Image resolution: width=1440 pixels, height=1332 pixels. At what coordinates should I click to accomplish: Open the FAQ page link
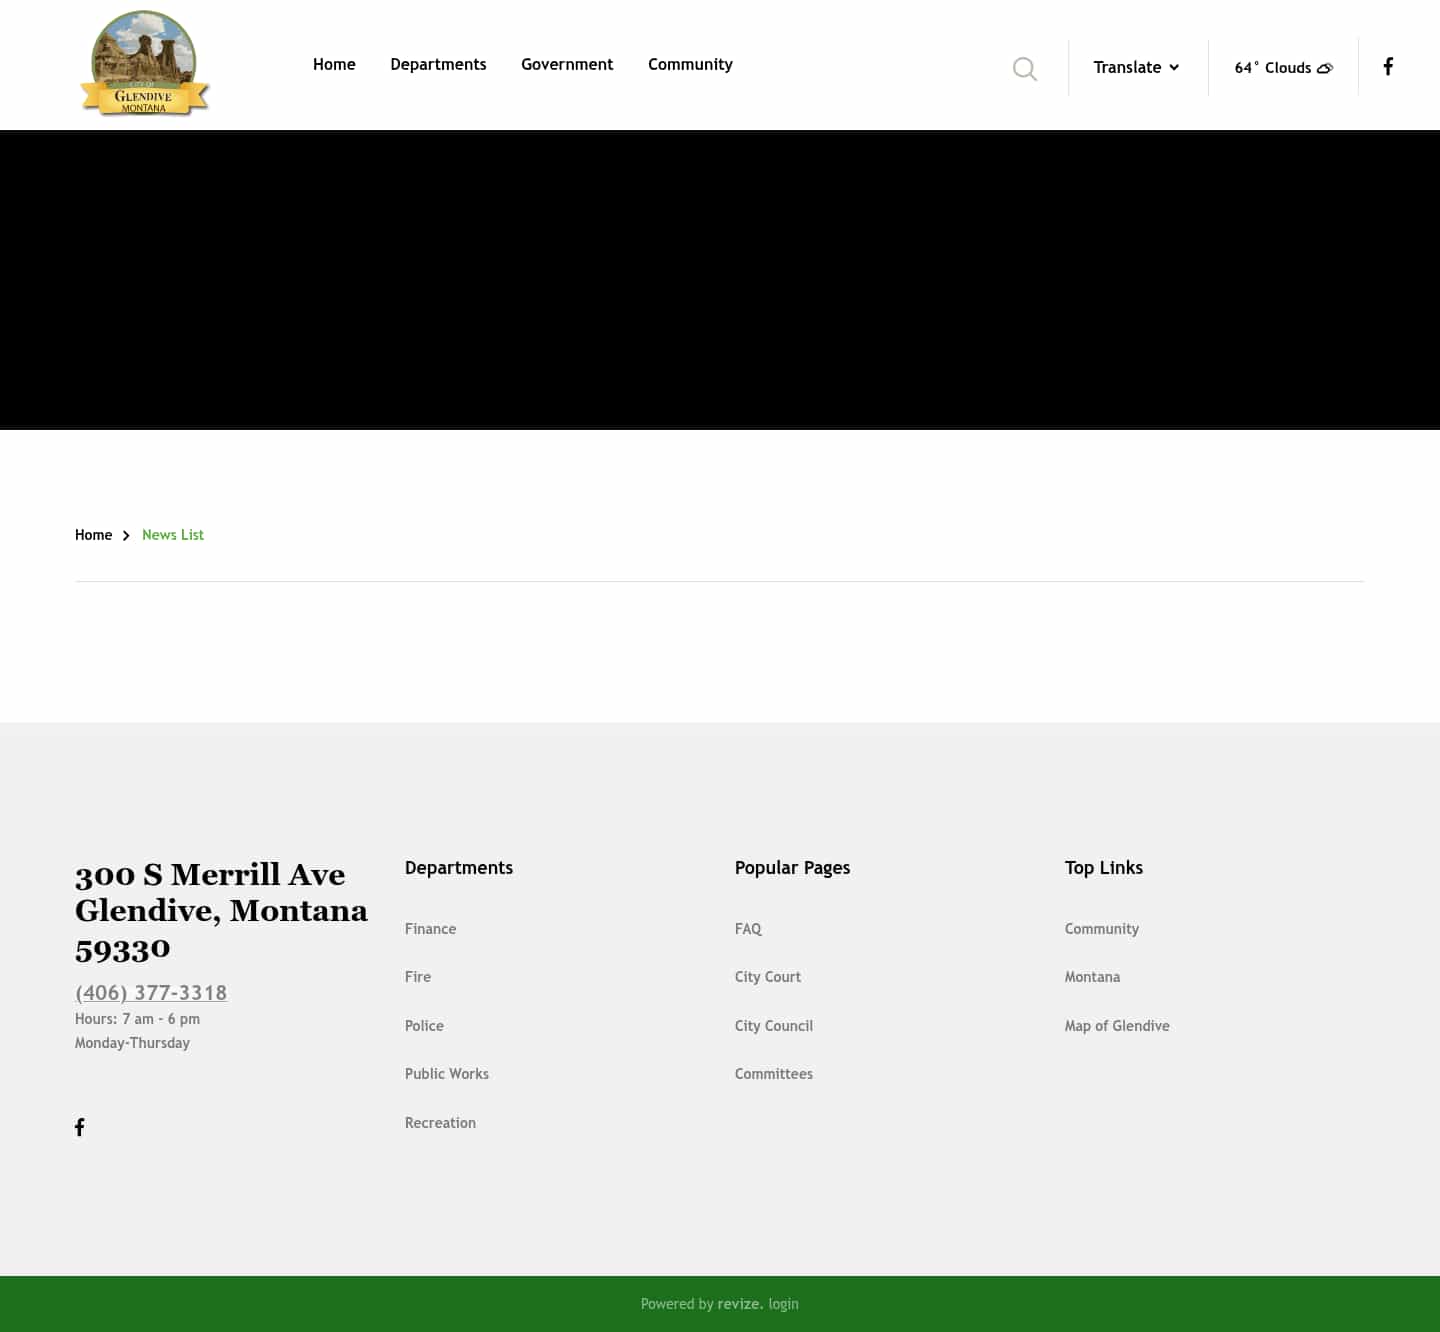[x=748, y=929]
